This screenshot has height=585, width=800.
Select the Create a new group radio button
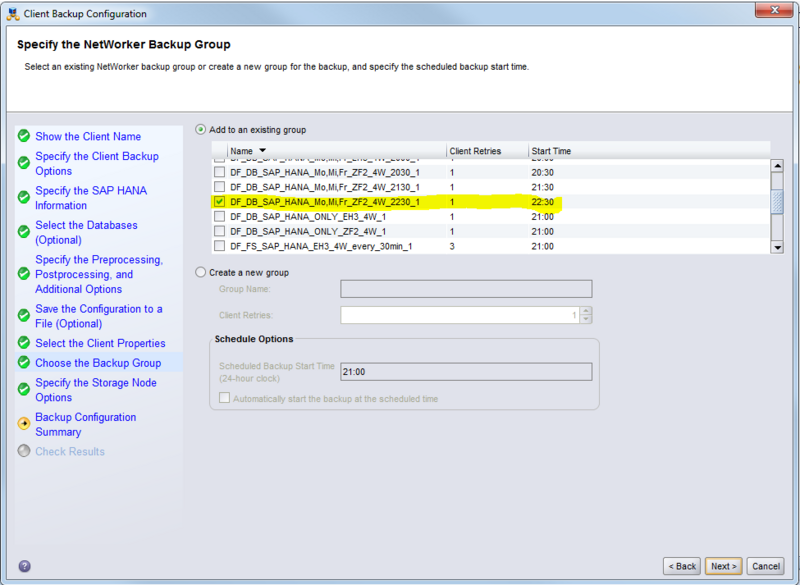pos(201,272)
